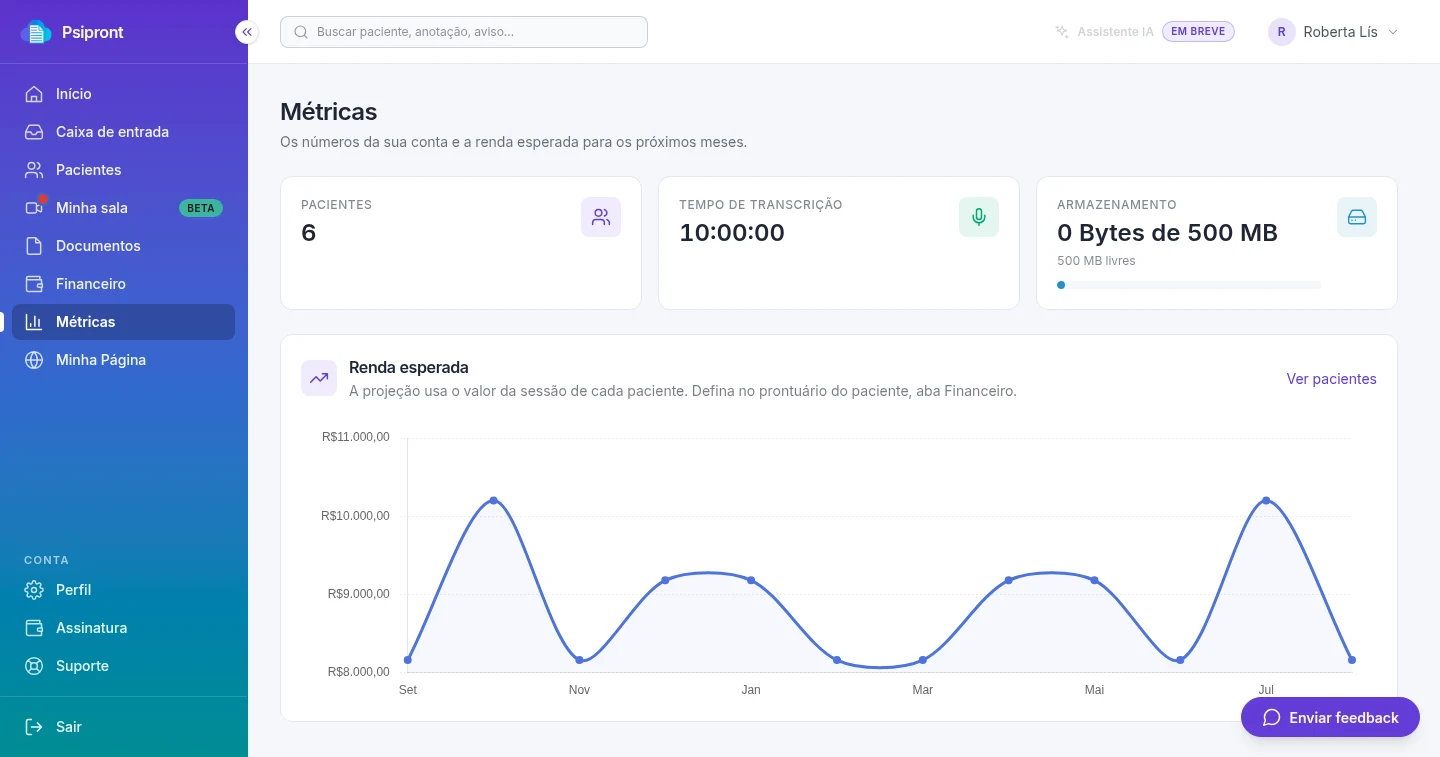The image size is (1440, 757).
Task: Click the Financeiro wallet icon
Action: 34,284
